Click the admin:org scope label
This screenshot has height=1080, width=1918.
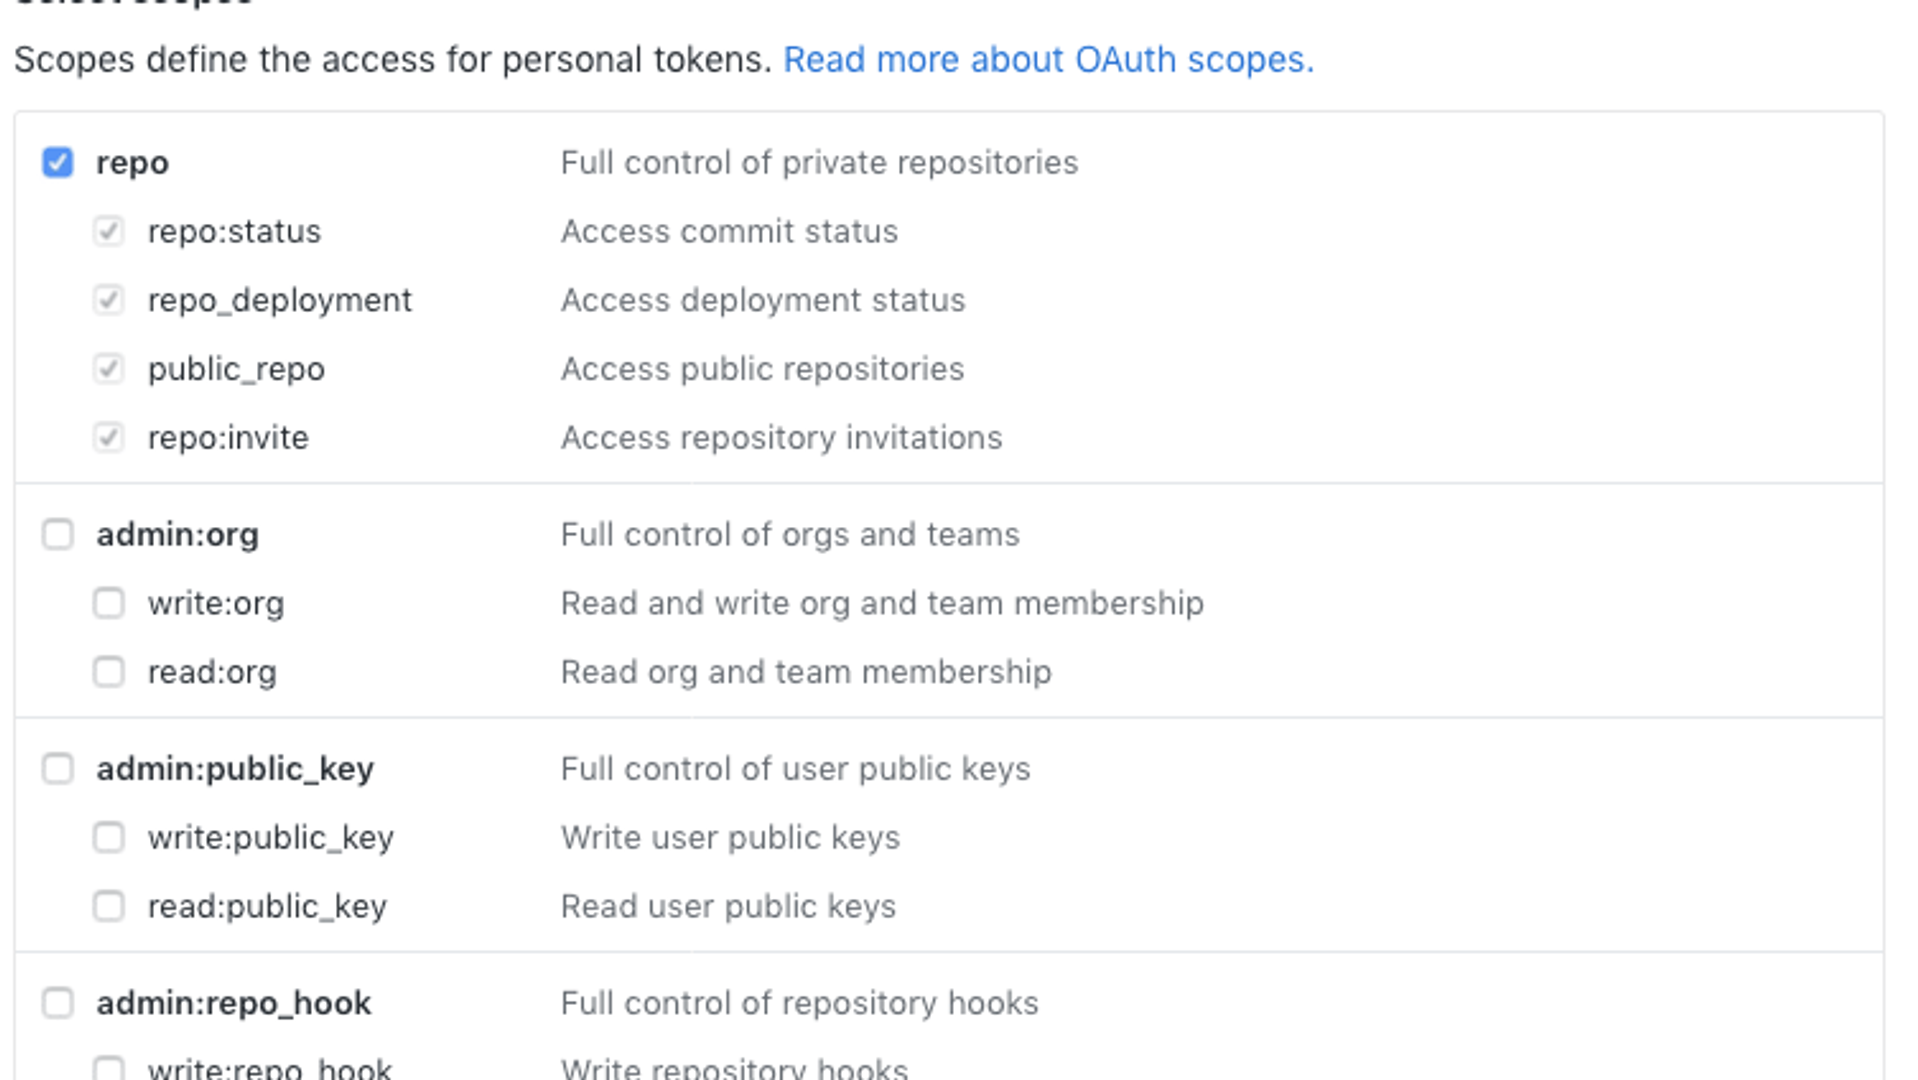click(x=177, y=535)
